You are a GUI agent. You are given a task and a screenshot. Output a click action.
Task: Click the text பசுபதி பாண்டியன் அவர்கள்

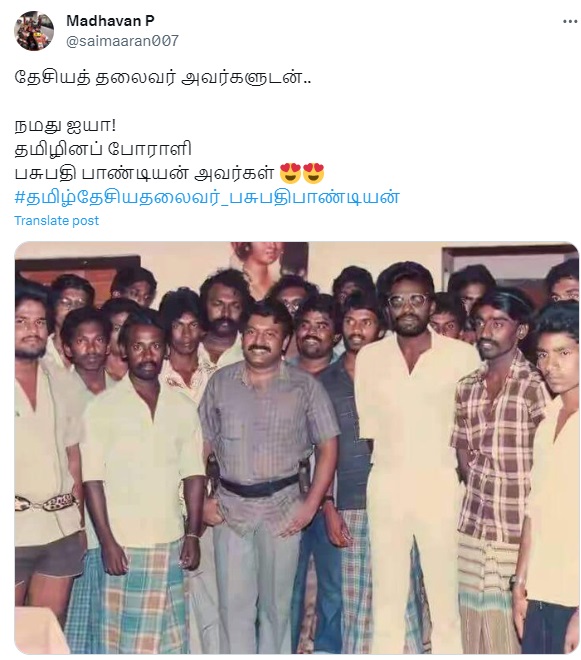144,173
